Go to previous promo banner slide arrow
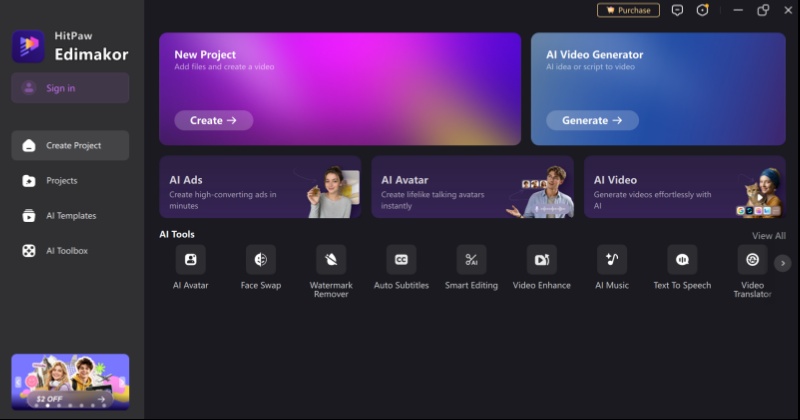Viewport: 800px width, 420px height. (x=18, y=382)
